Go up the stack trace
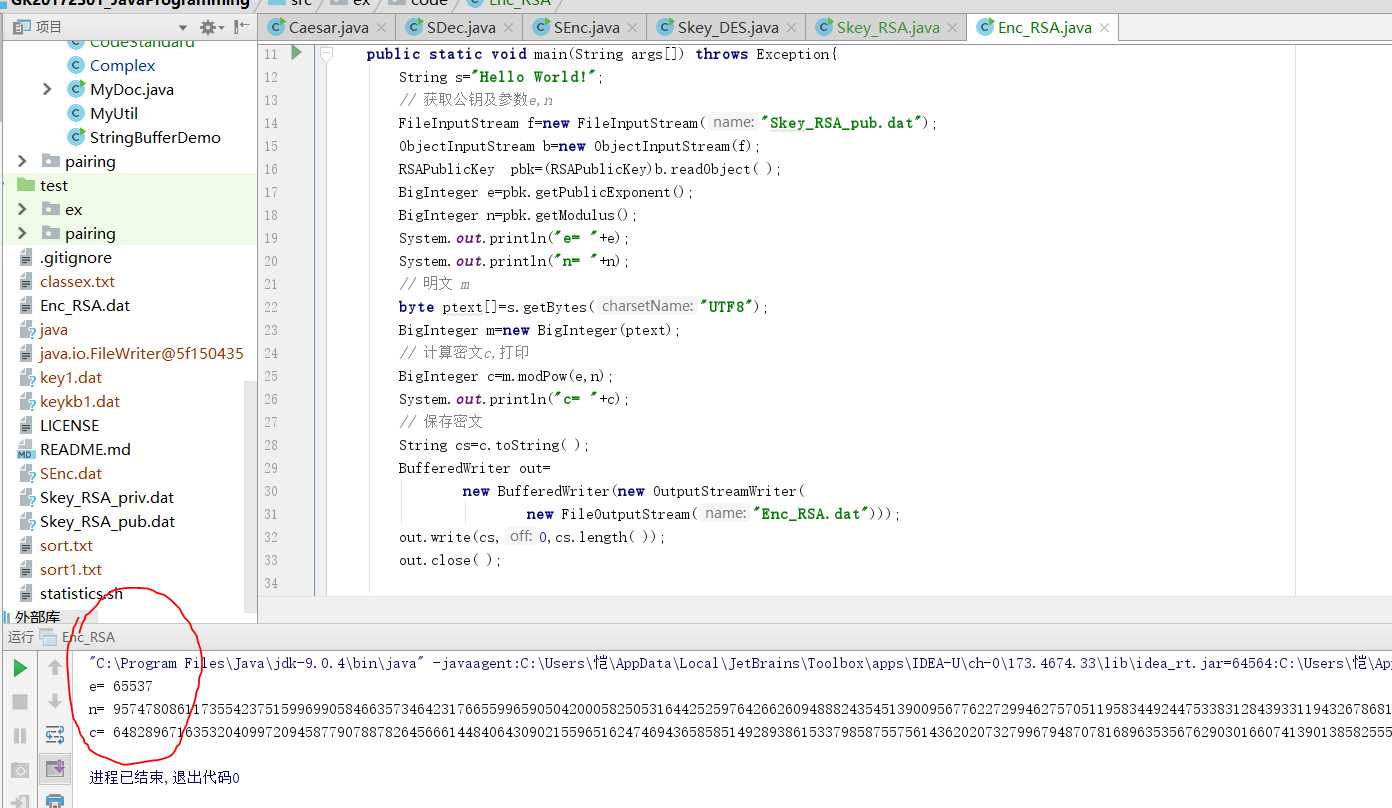 55,668
